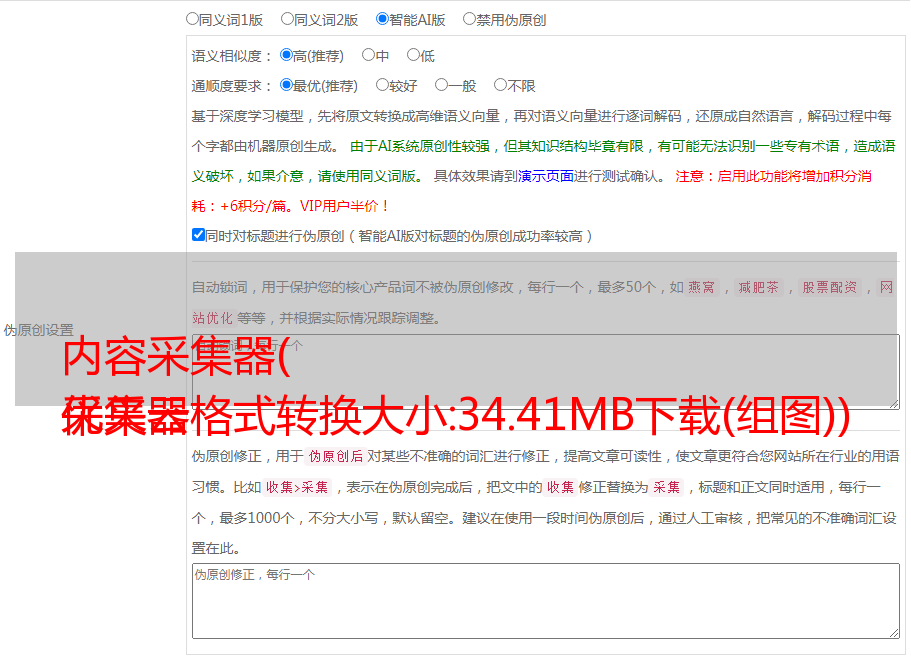Click the 伪原创修正 text area
The image size is (911, 658).
546,601
